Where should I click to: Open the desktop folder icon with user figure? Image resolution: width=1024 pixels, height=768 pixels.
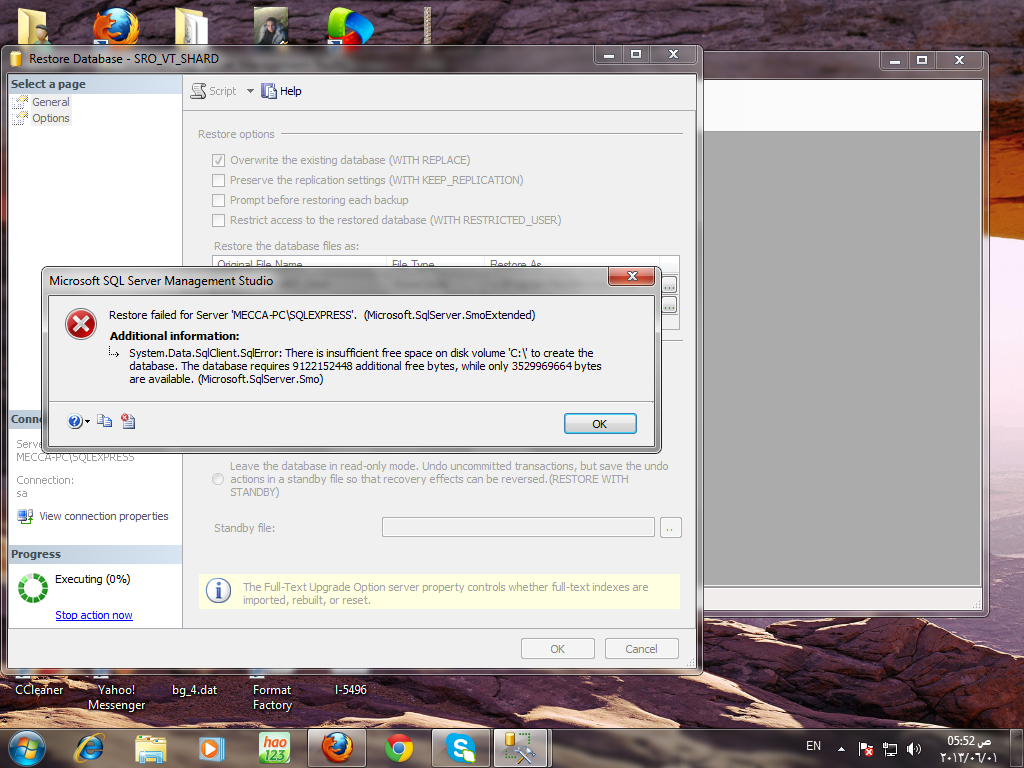(33, 26)
